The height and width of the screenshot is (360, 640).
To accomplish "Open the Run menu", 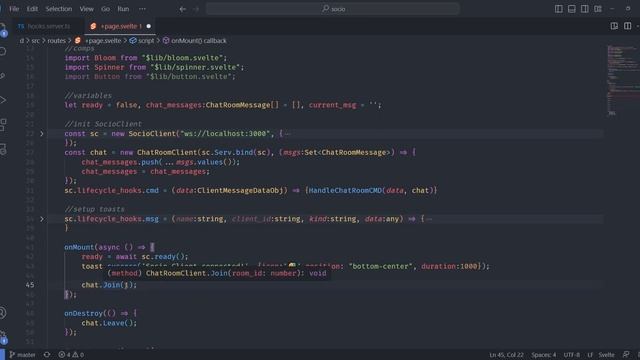I will tap(123, 9).
